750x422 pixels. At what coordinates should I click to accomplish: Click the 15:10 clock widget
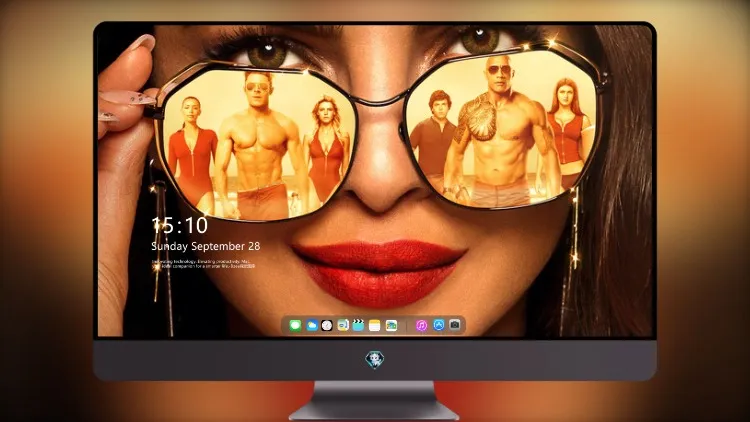[x=180, y=225]
